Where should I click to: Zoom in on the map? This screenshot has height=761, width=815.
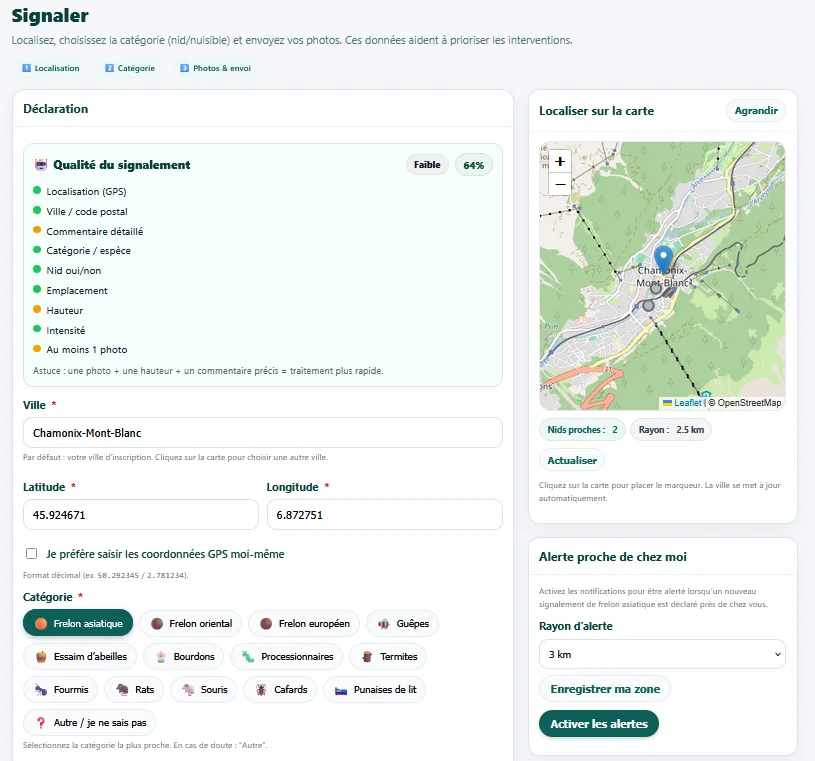tap(560, 162)
